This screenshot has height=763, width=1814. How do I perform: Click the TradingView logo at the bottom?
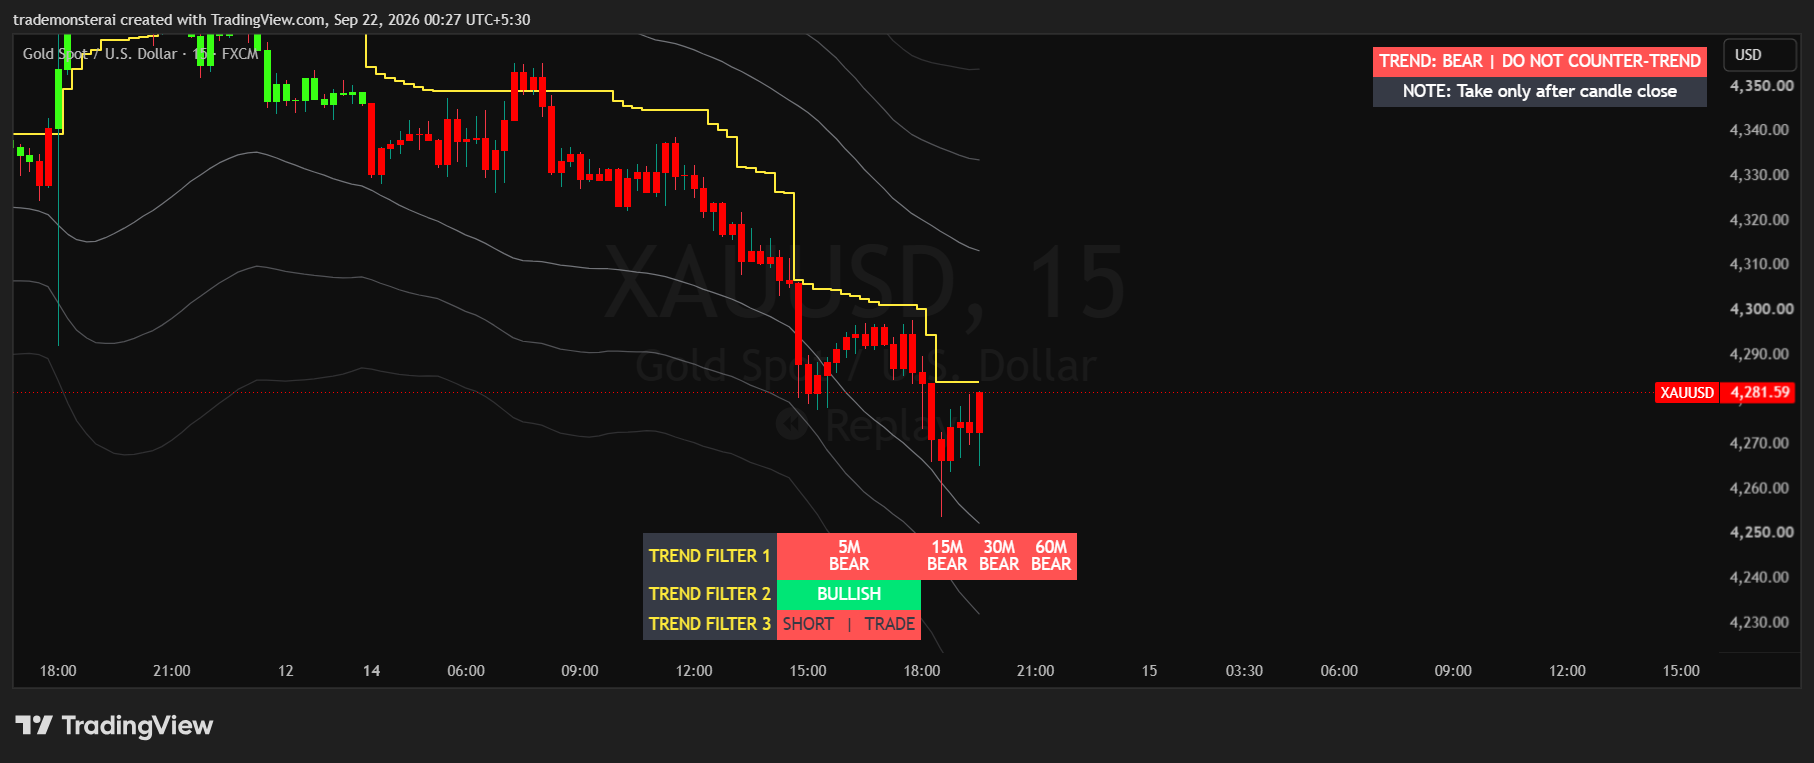point(114,725)
